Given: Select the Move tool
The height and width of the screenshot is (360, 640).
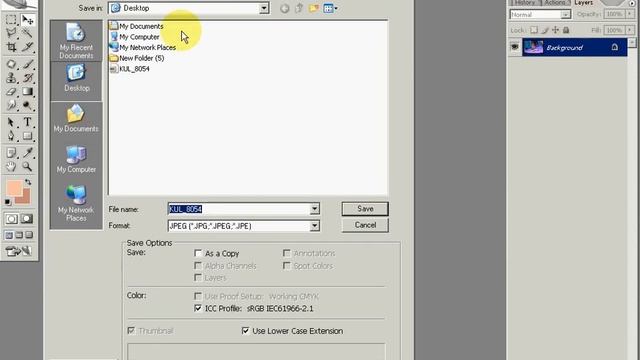Looking at the screenshot, I should click(27, 20).
